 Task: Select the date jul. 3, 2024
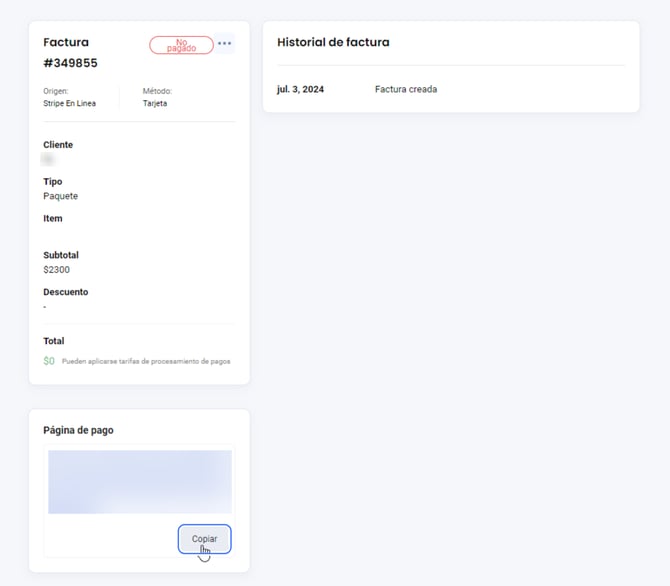click(300, 89)
